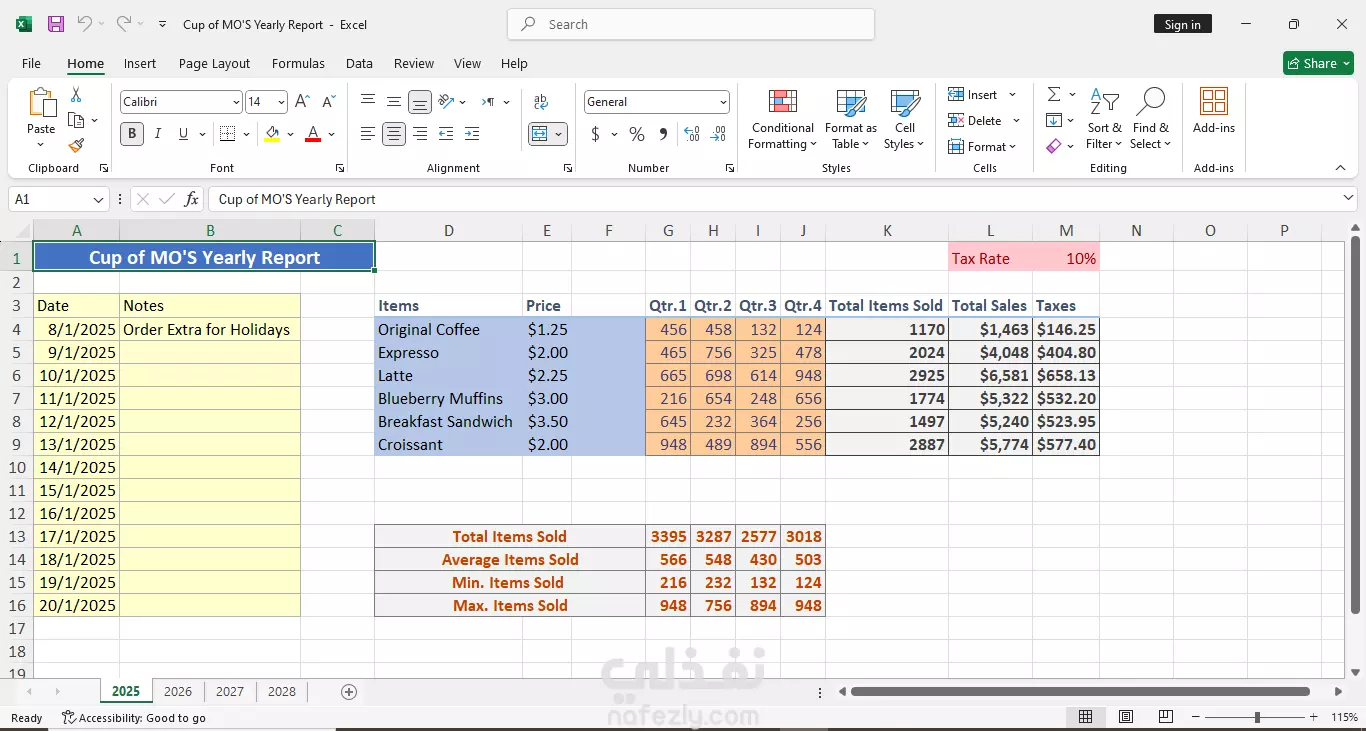Click the Decrease Indent icon
Viewport: 1366px width, 731px height.
[x=446, y=134]
